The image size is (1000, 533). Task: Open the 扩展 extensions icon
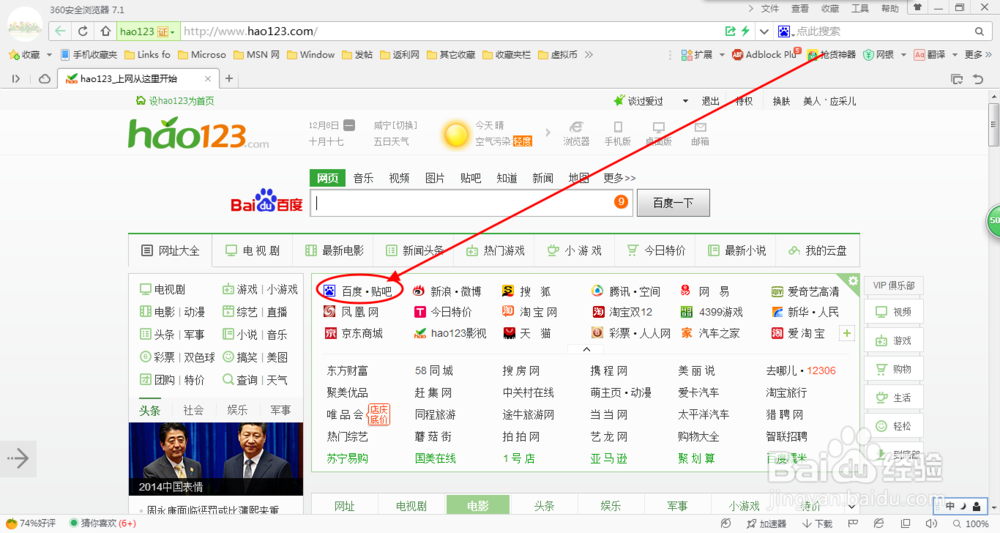tap(686, 55)
